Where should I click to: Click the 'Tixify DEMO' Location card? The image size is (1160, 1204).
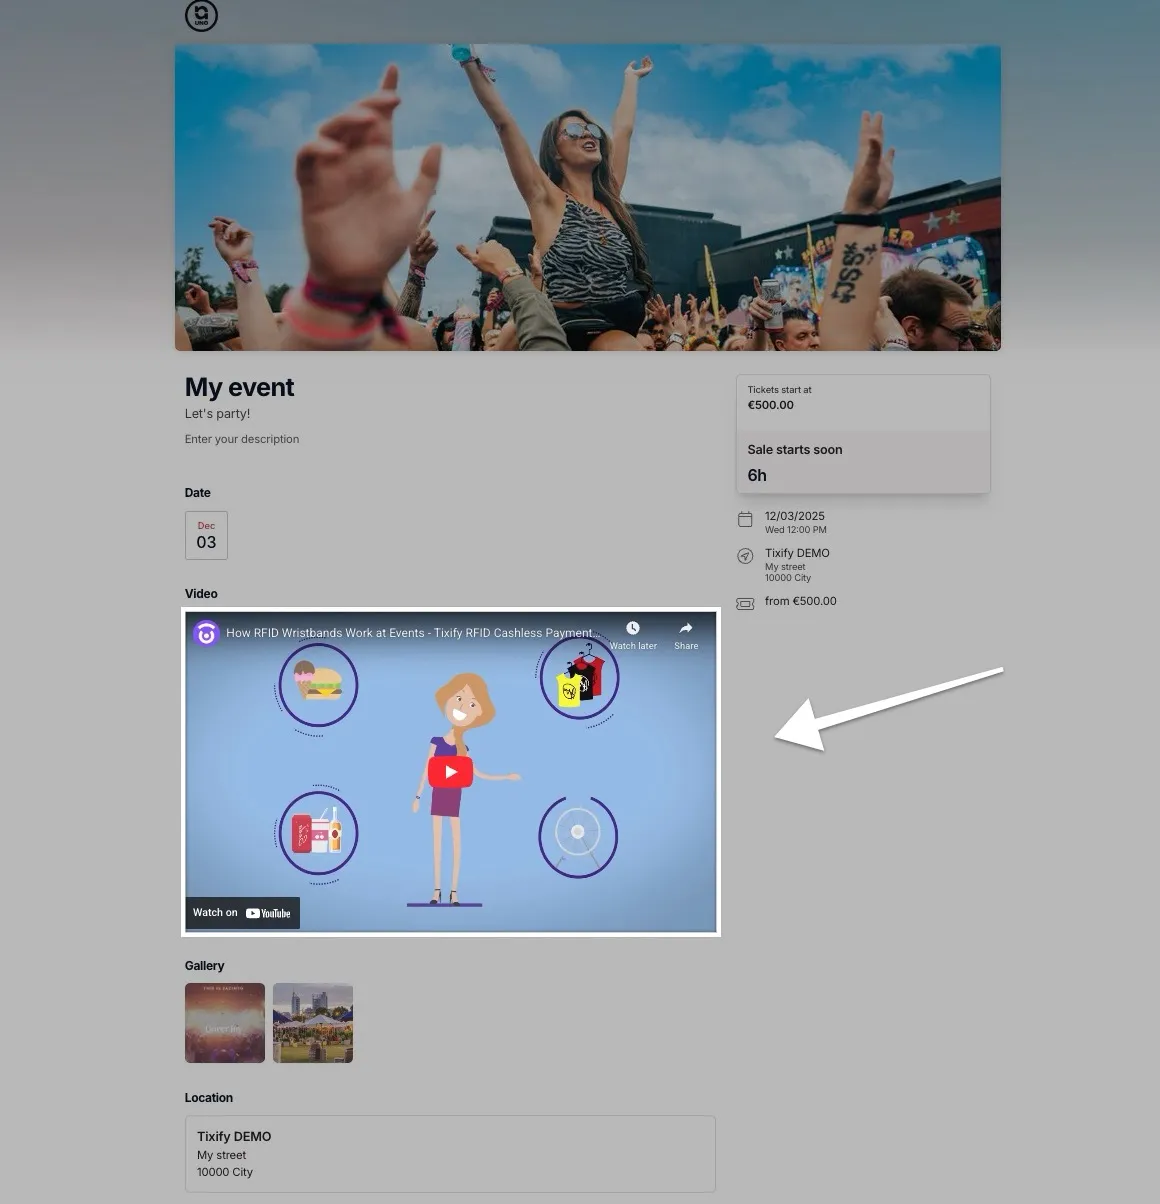pyautogui.click(x=450, y=1154)
